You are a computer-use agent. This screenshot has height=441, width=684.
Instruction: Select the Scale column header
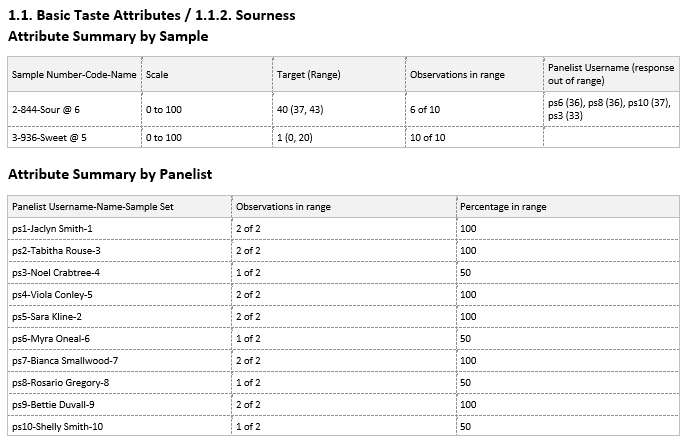click(x=157, y=75)
